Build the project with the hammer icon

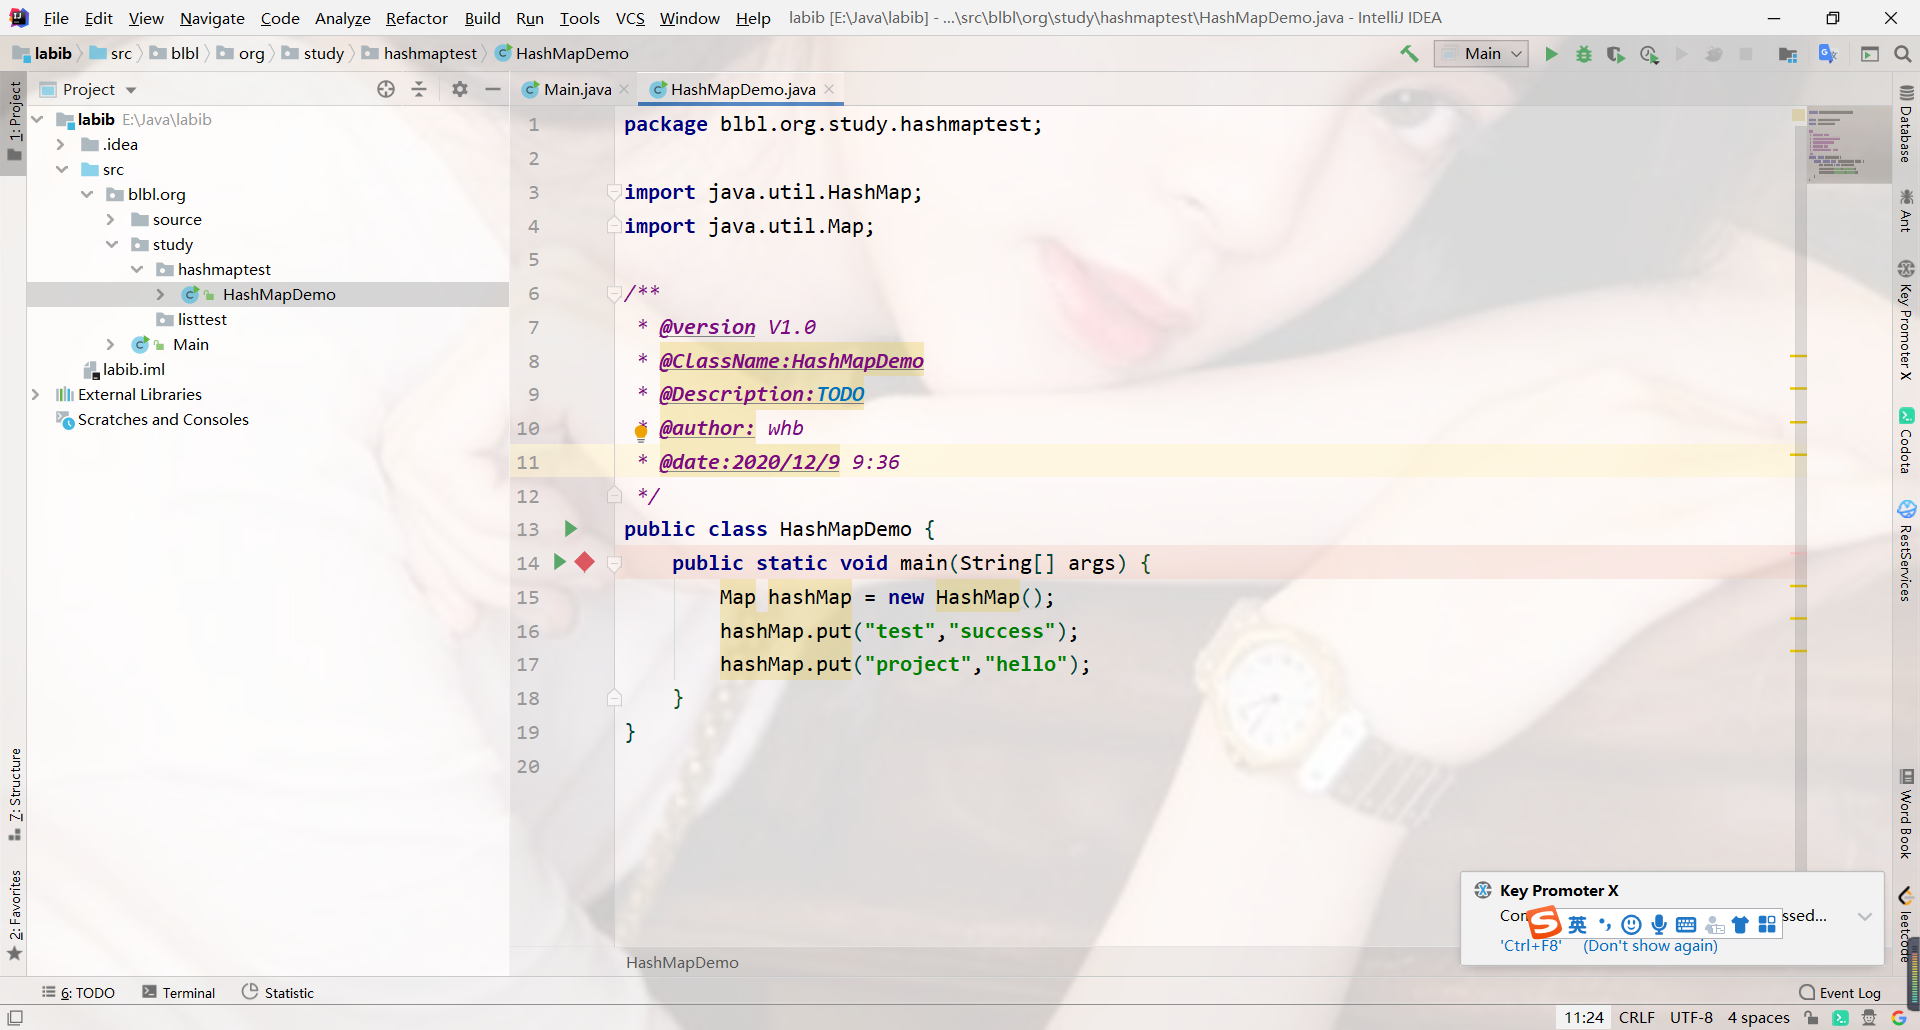(x=1409, y=54)
